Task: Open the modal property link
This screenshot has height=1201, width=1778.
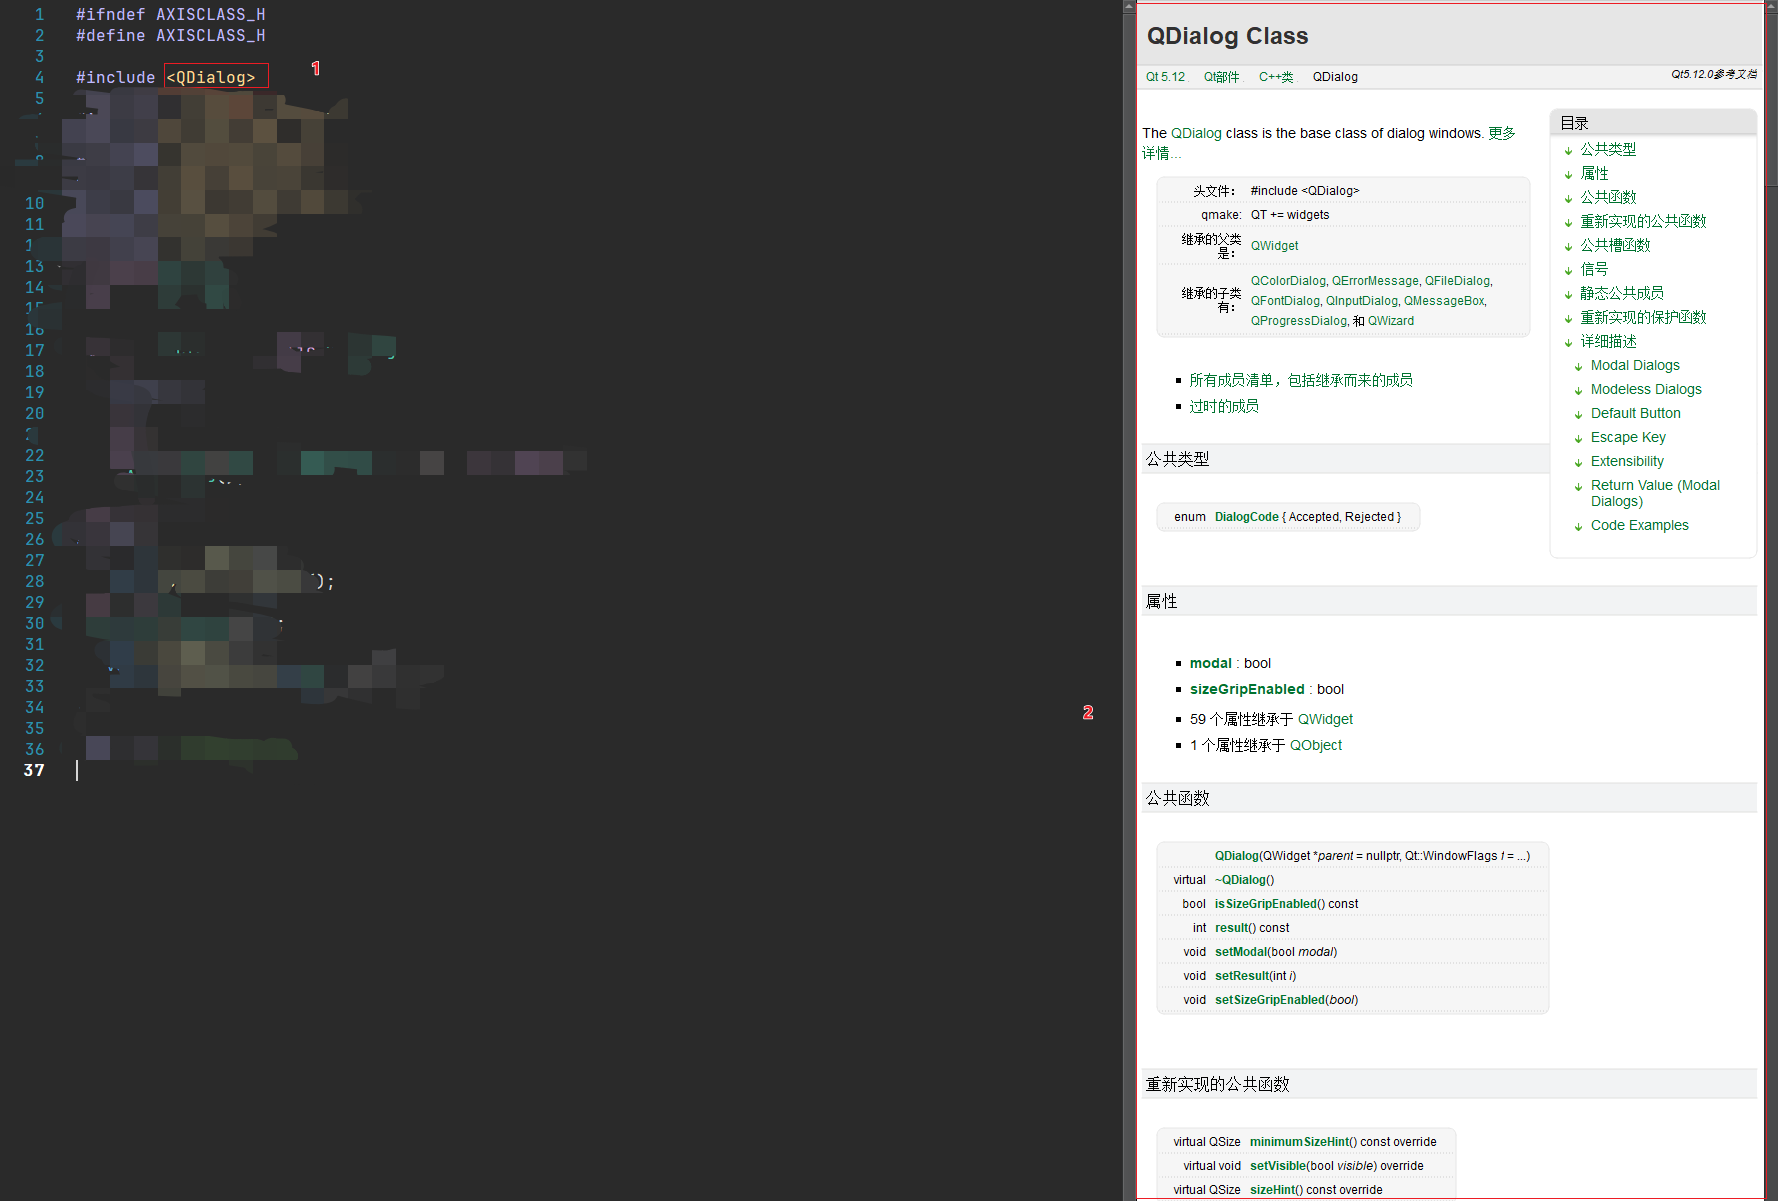Action: [1211, 663]
